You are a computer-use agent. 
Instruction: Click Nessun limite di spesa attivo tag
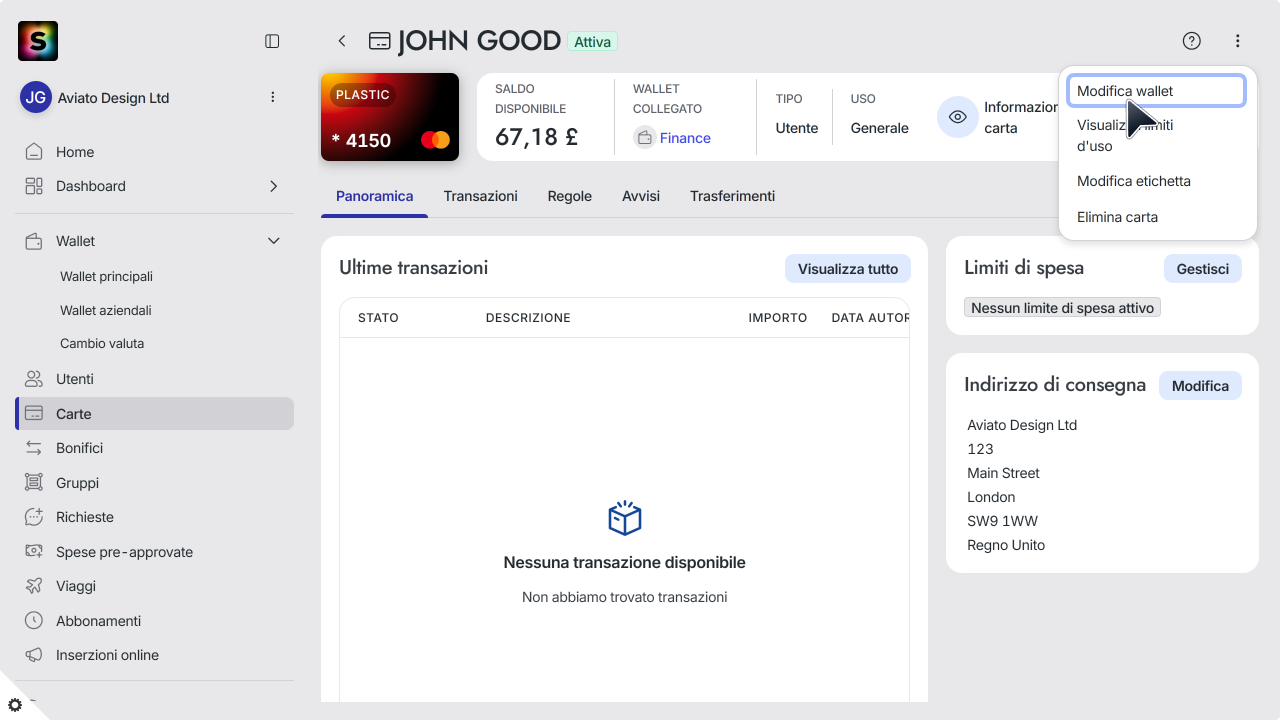pyautogui.click(x=1062, y=308)
